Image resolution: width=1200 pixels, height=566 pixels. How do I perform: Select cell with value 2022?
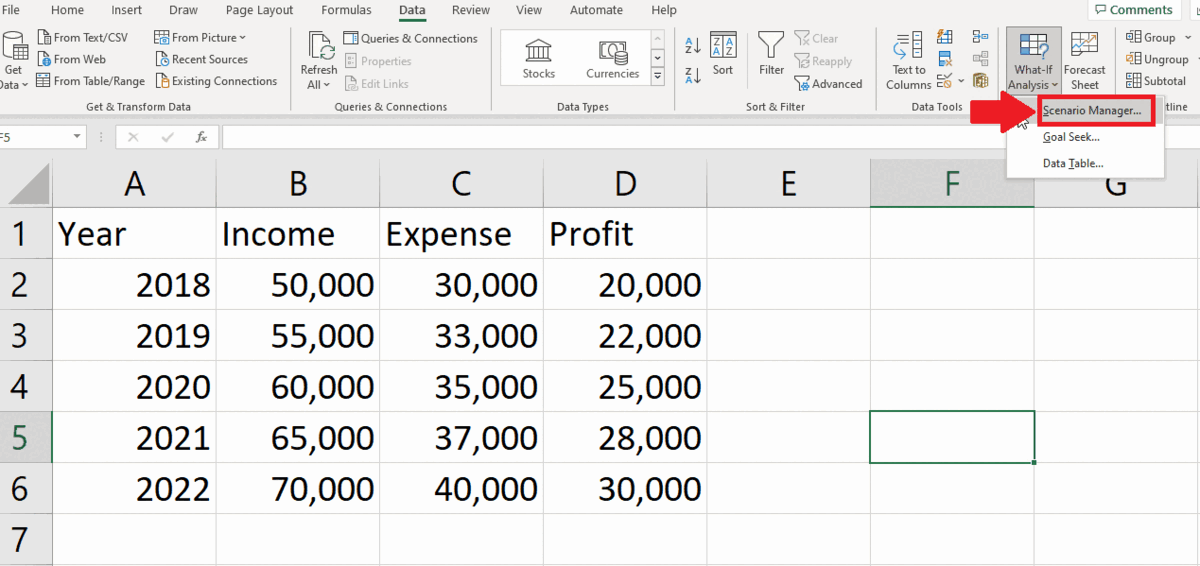pyautogui.click(x=134, y=488)
